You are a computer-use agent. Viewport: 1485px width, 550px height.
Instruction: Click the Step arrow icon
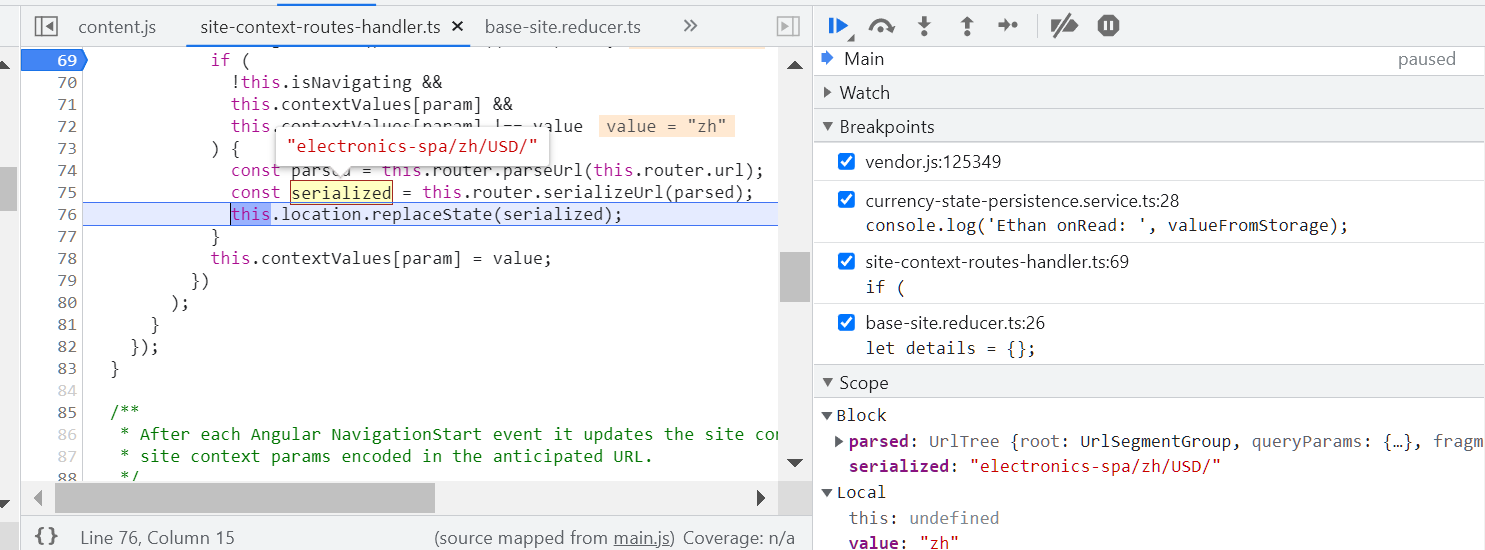tap(1008, 27)
